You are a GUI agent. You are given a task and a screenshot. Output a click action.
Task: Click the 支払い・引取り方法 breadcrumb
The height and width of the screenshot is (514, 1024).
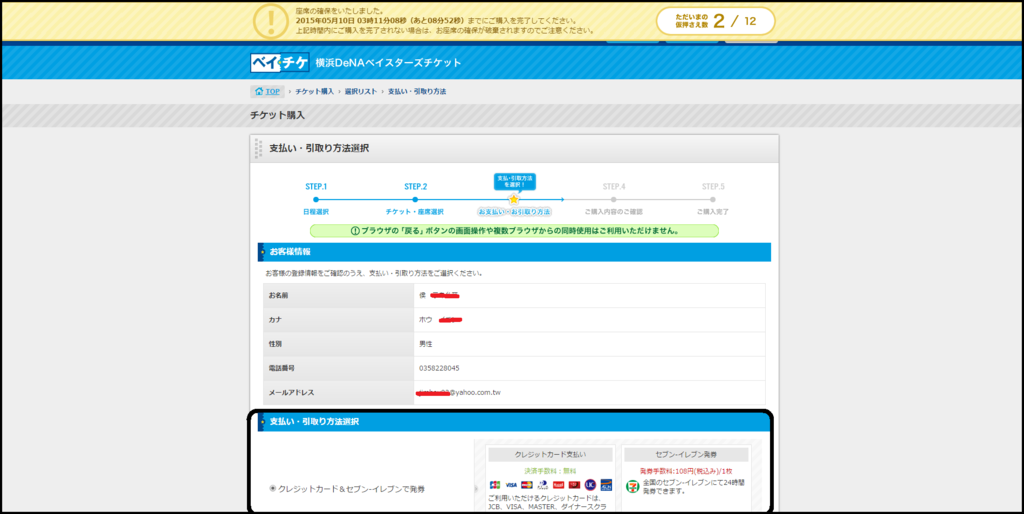point(417,91)
